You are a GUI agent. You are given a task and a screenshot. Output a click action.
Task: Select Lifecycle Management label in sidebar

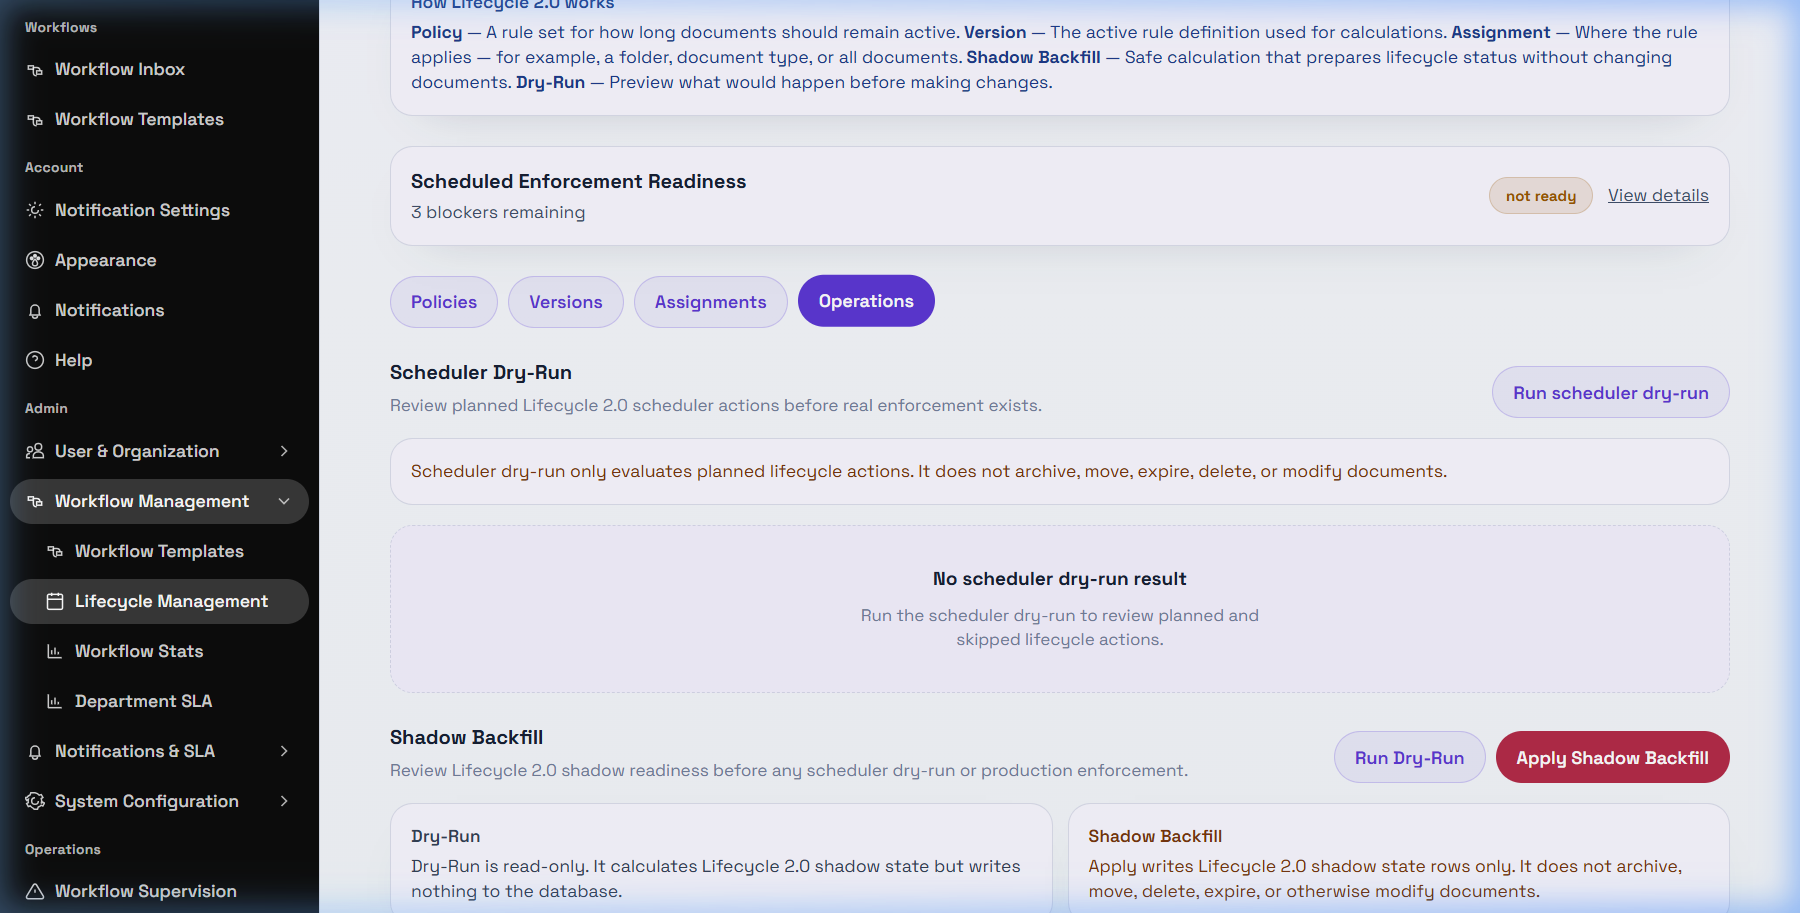pyautogui.click(x=172, y=601)
